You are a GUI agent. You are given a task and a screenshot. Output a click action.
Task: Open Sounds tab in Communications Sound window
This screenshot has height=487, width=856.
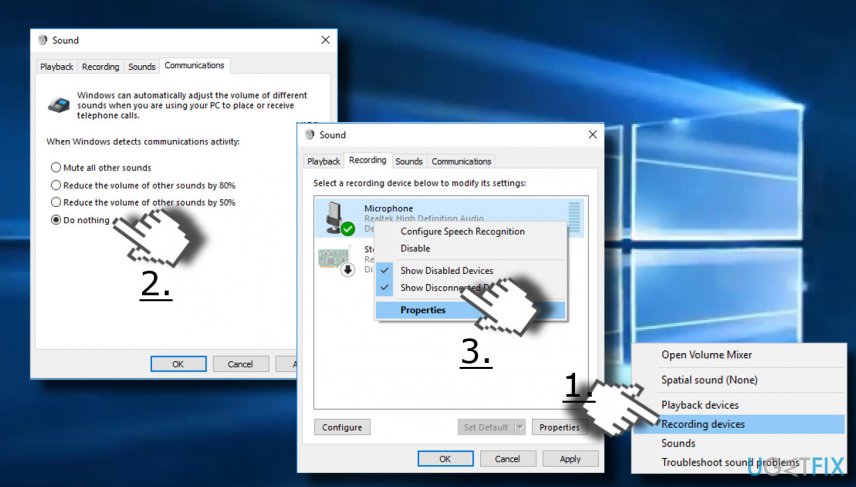tap(142, 67)
